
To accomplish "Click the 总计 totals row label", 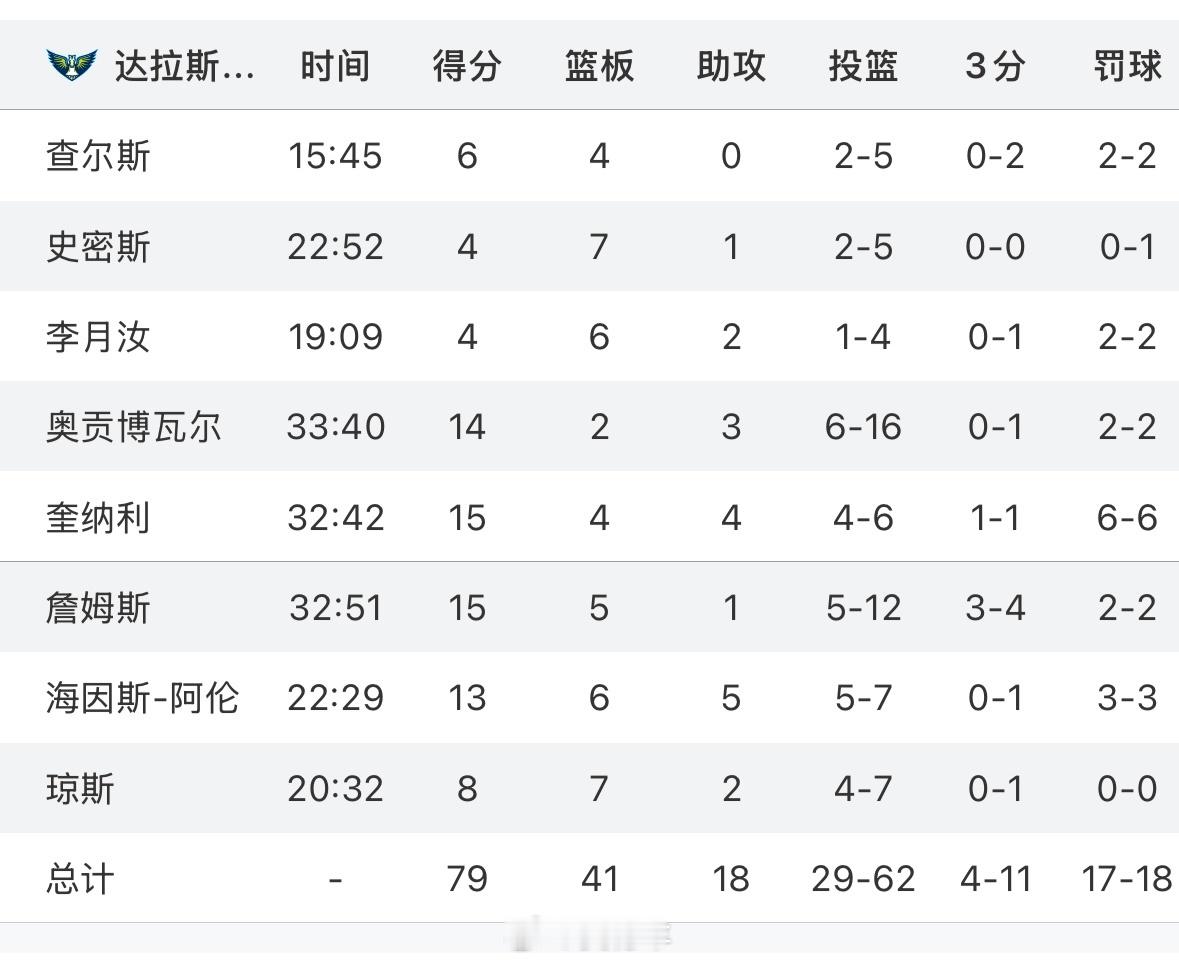I will pyautogui.click(x=80, y=879).
